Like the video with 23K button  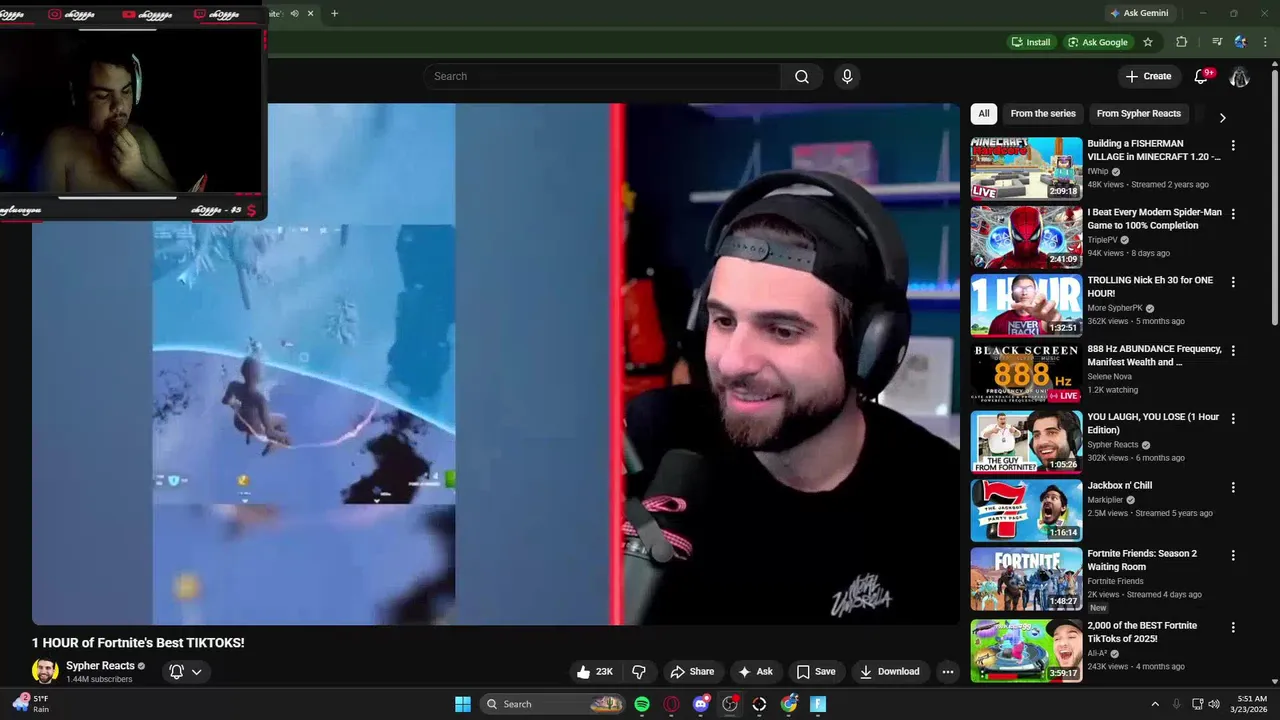pos(595,672)
